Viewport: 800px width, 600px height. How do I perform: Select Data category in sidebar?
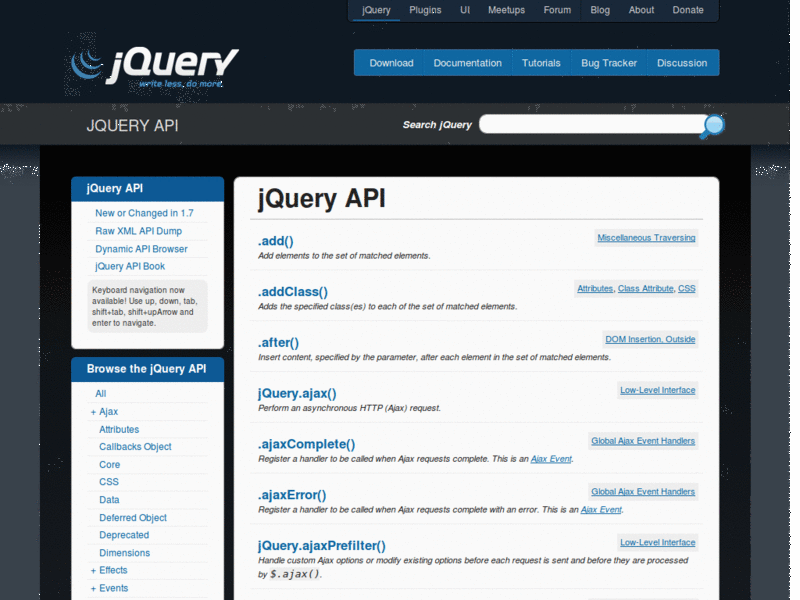(x=109, y=500)
